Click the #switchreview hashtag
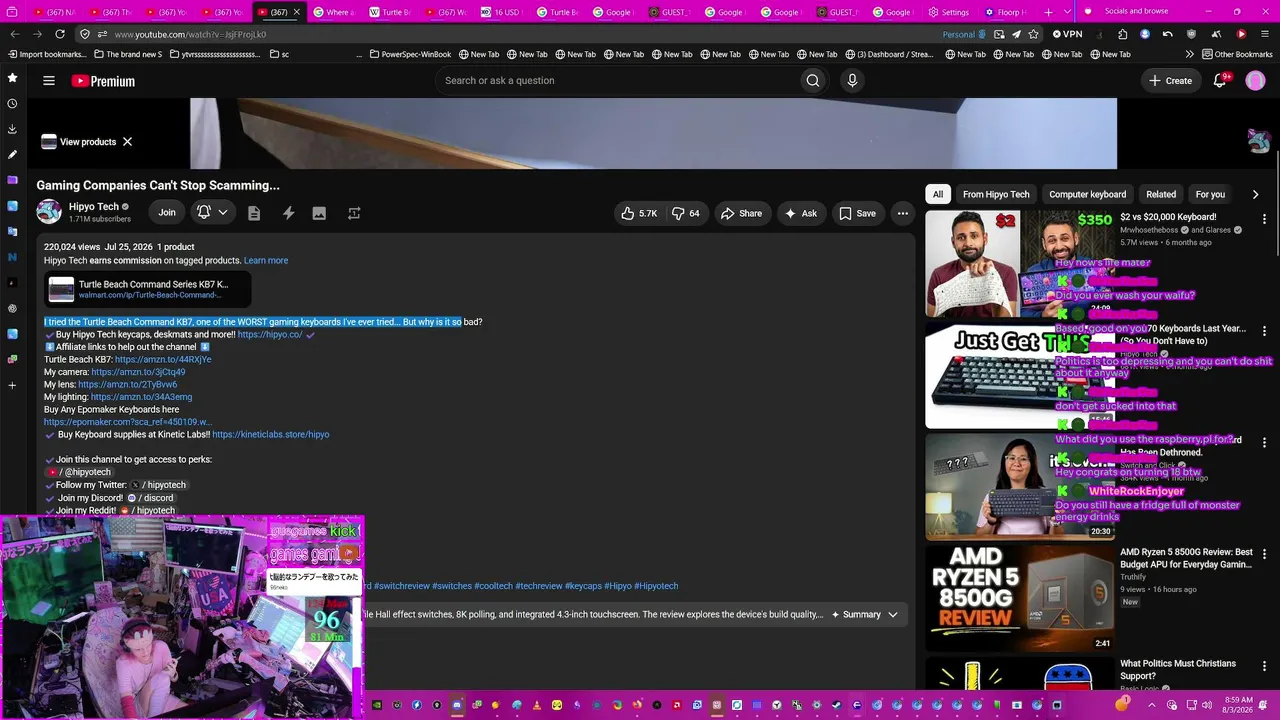 pos(401,586)
